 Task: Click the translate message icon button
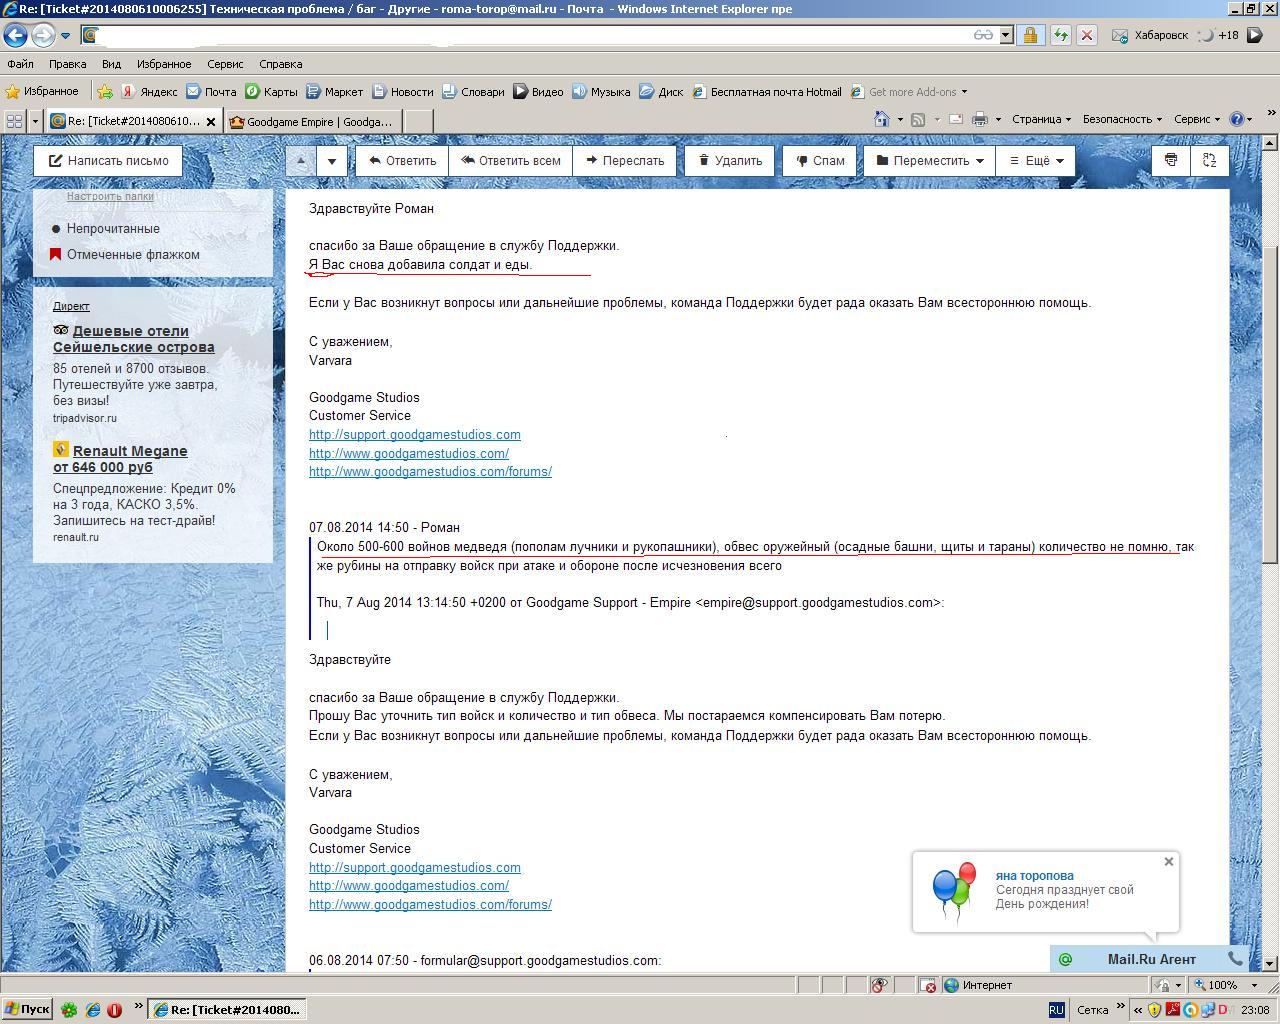1209,160
